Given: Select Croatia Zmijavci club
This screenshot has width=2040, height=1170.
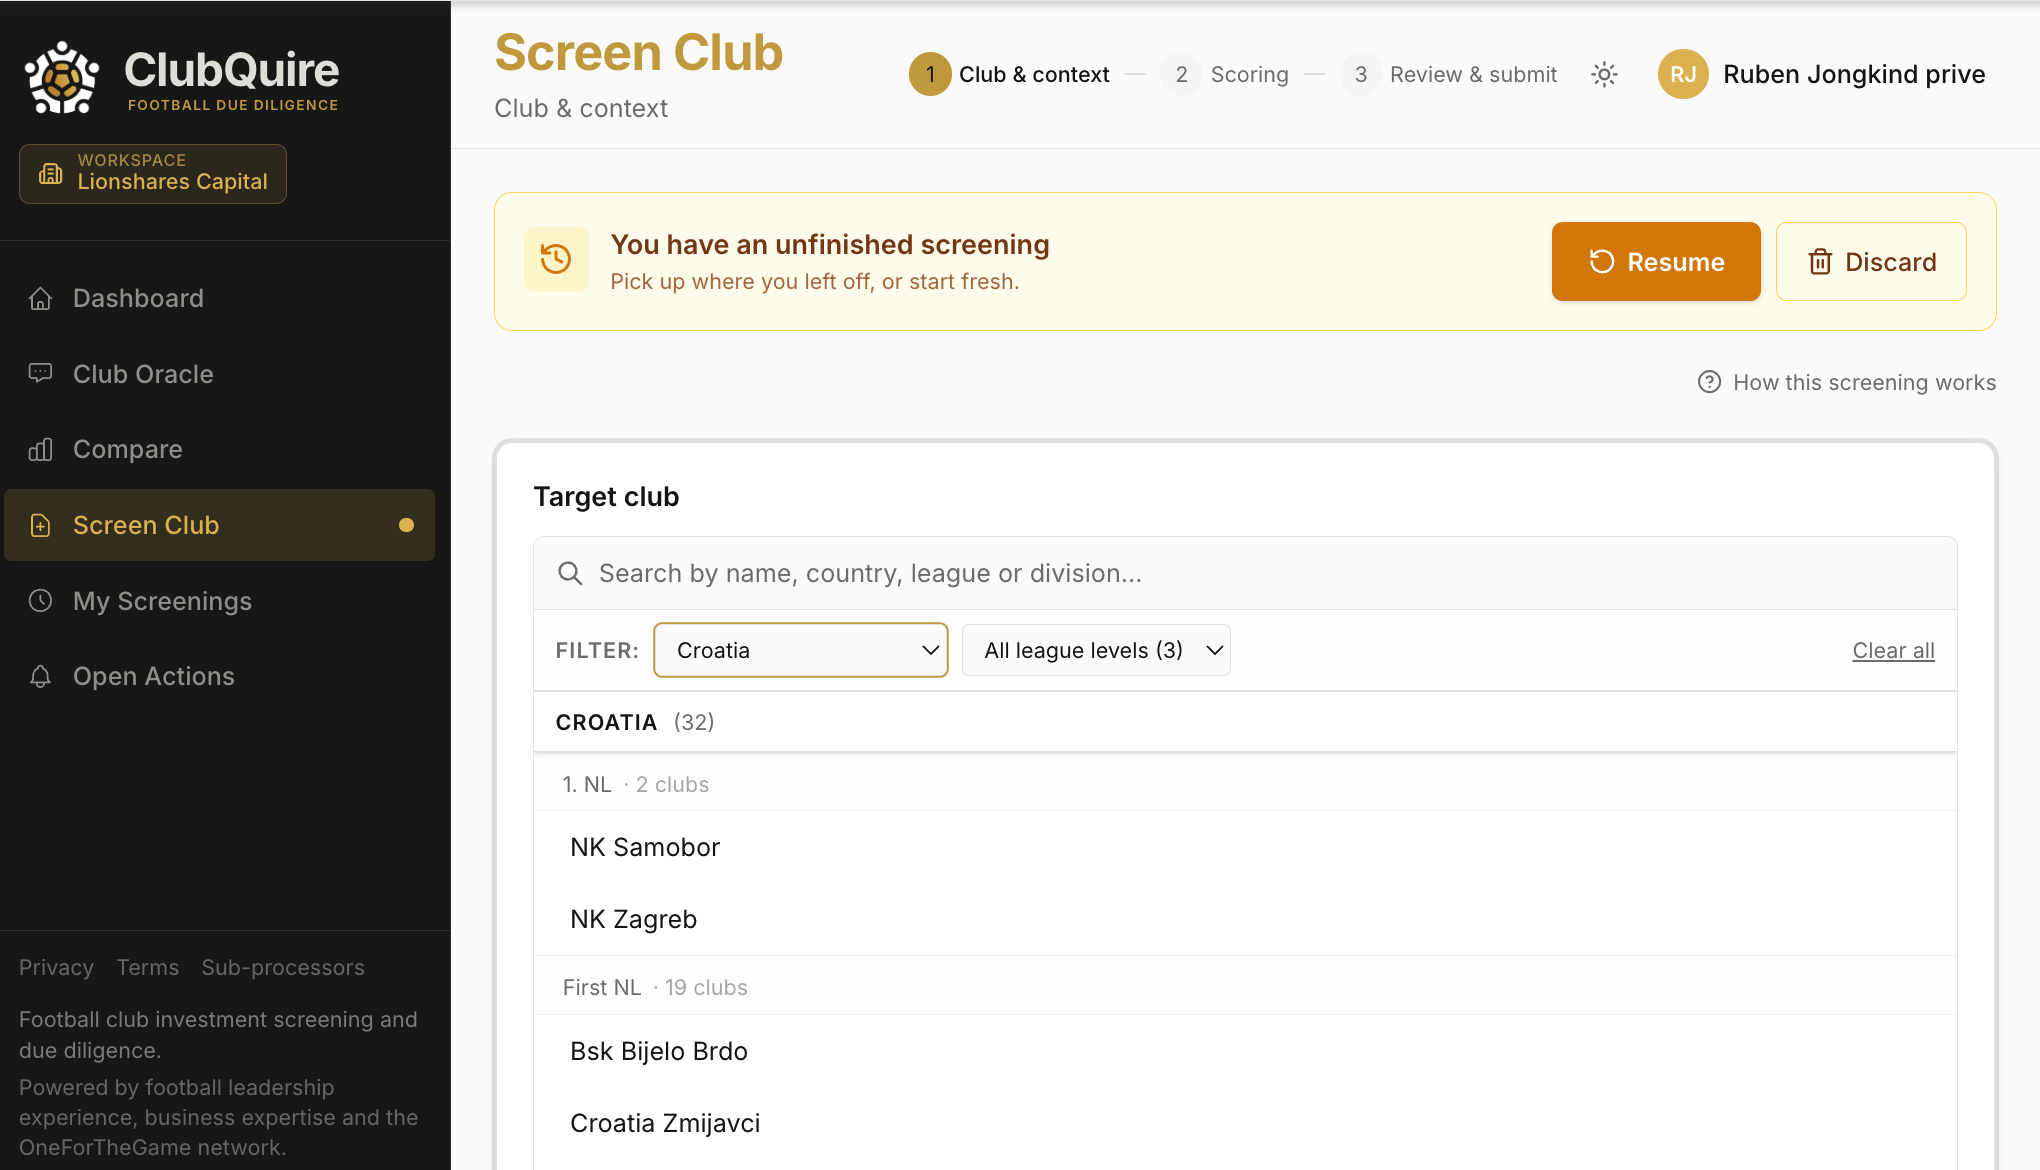Looking at the screenshot, I should tap(1245, 1123).
